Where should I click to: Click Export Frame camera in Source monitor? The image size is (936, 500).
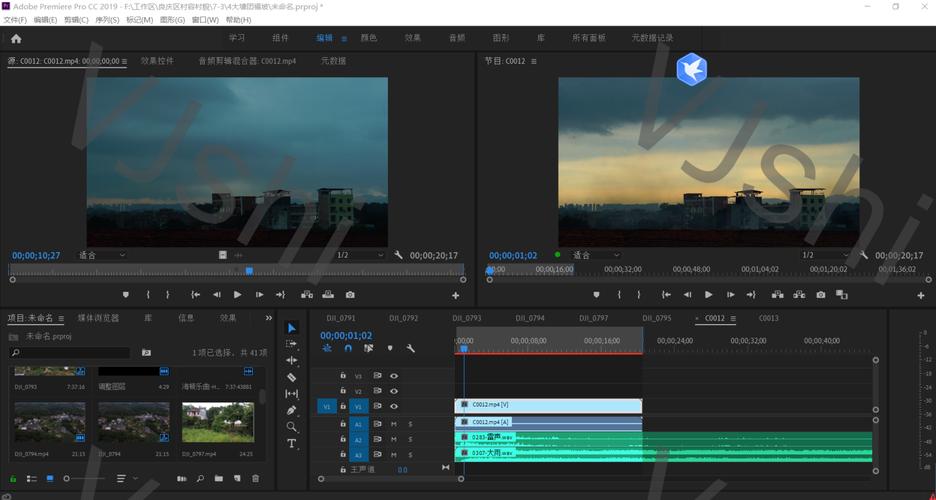[350, 295]
